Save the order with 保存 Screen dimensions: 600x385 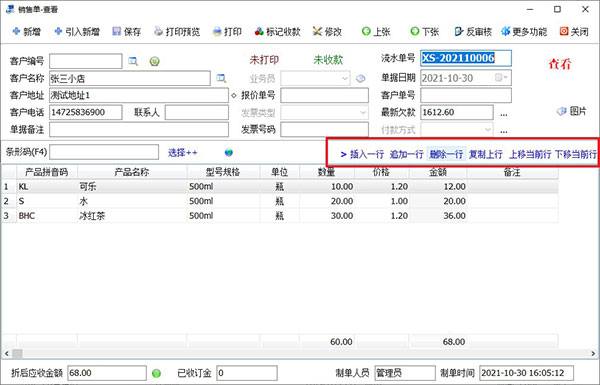coord(127,31)
